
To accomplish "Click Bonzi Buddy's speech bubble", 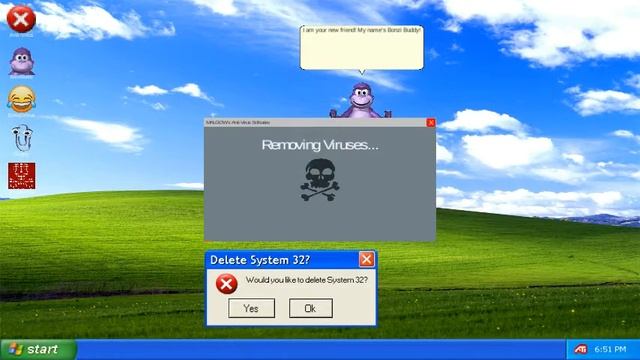I will click(x=362, y=48).
